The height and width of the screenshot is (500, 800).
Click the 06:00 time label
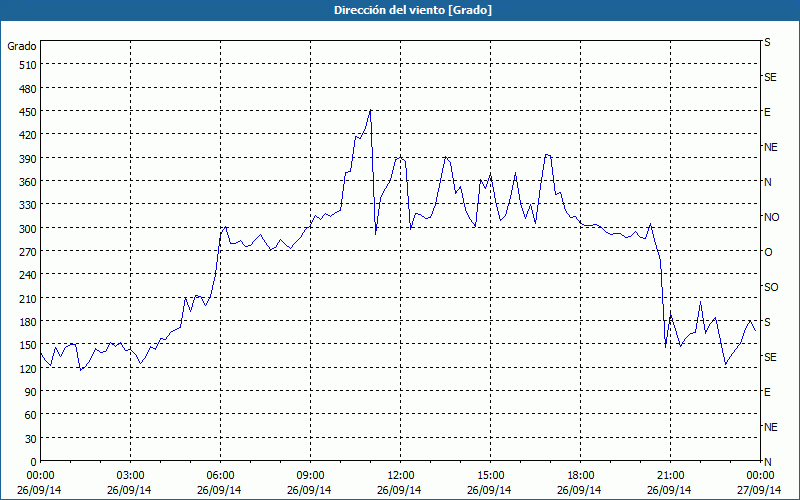point(220,476)
